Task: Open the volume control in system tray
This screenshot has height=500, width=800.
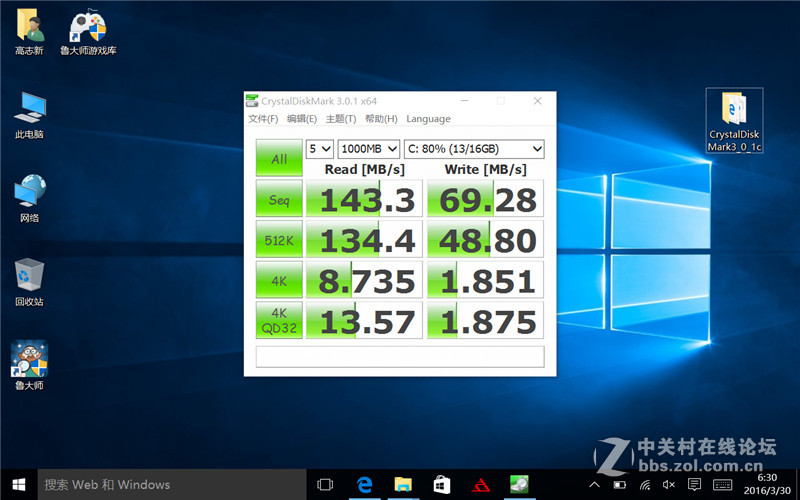Action: coord(669,485)
